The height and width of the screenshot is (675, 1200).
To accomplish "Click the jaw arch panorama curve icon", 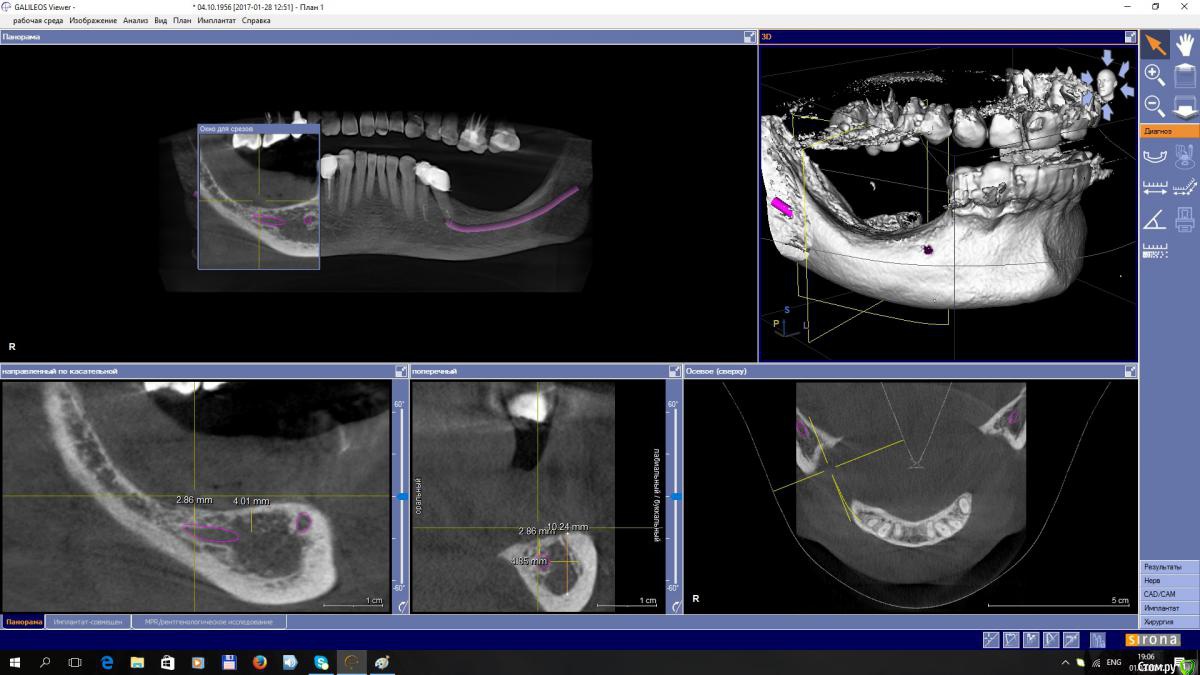I will [x=1154, y=155].
